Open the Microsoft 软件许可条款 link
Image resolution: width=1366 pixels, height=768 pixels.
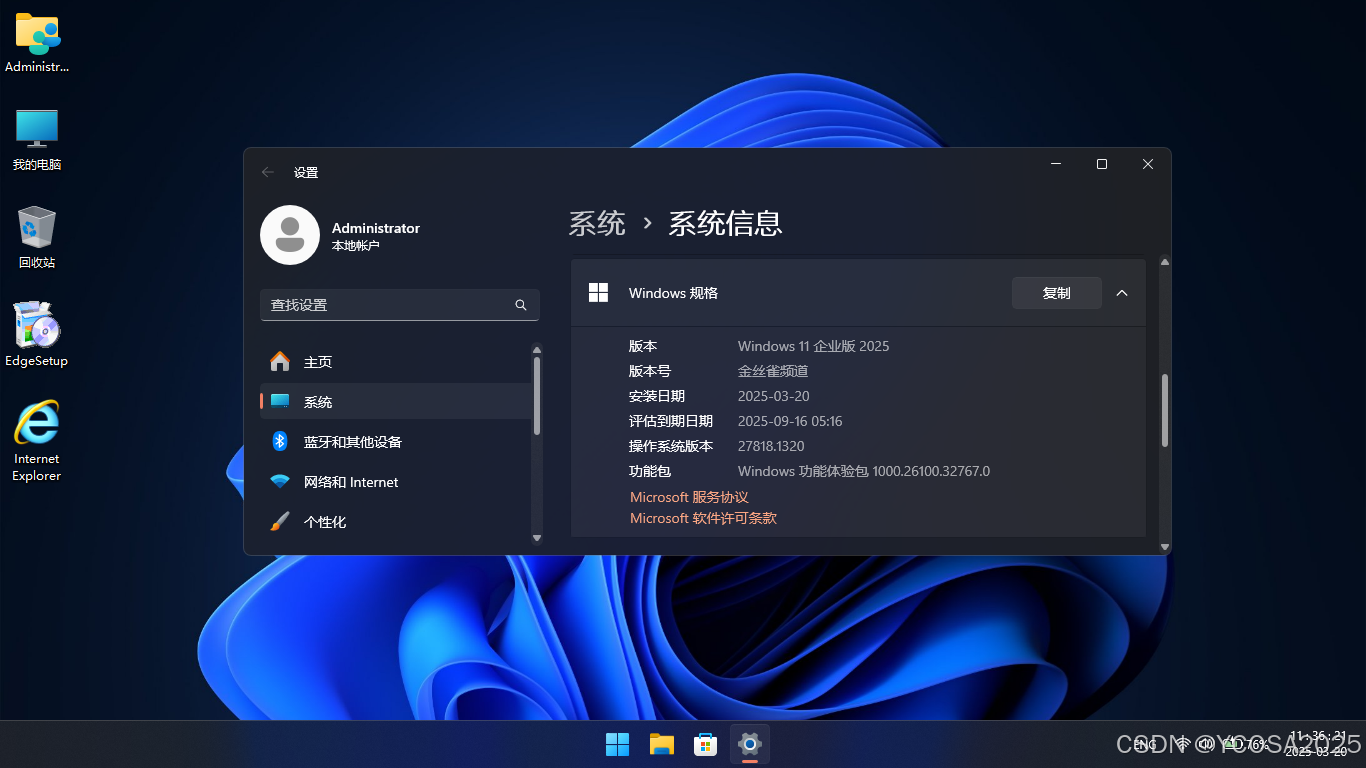(703, 518)
